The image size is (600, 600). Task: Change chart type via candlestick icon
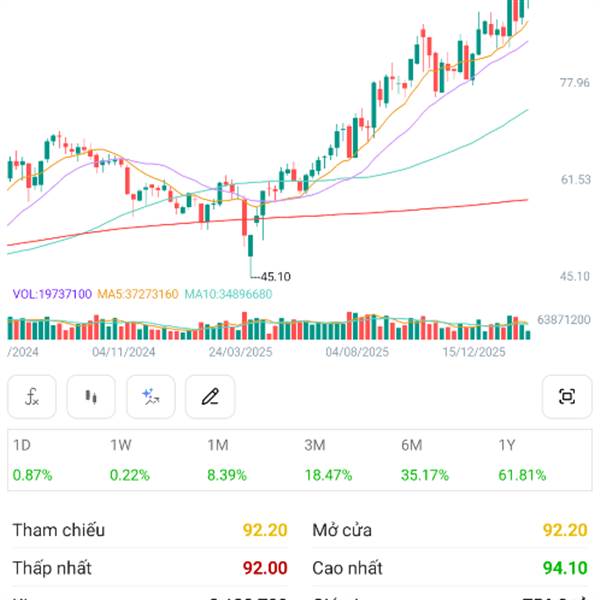pyautogui.click(x=92, y=397)
